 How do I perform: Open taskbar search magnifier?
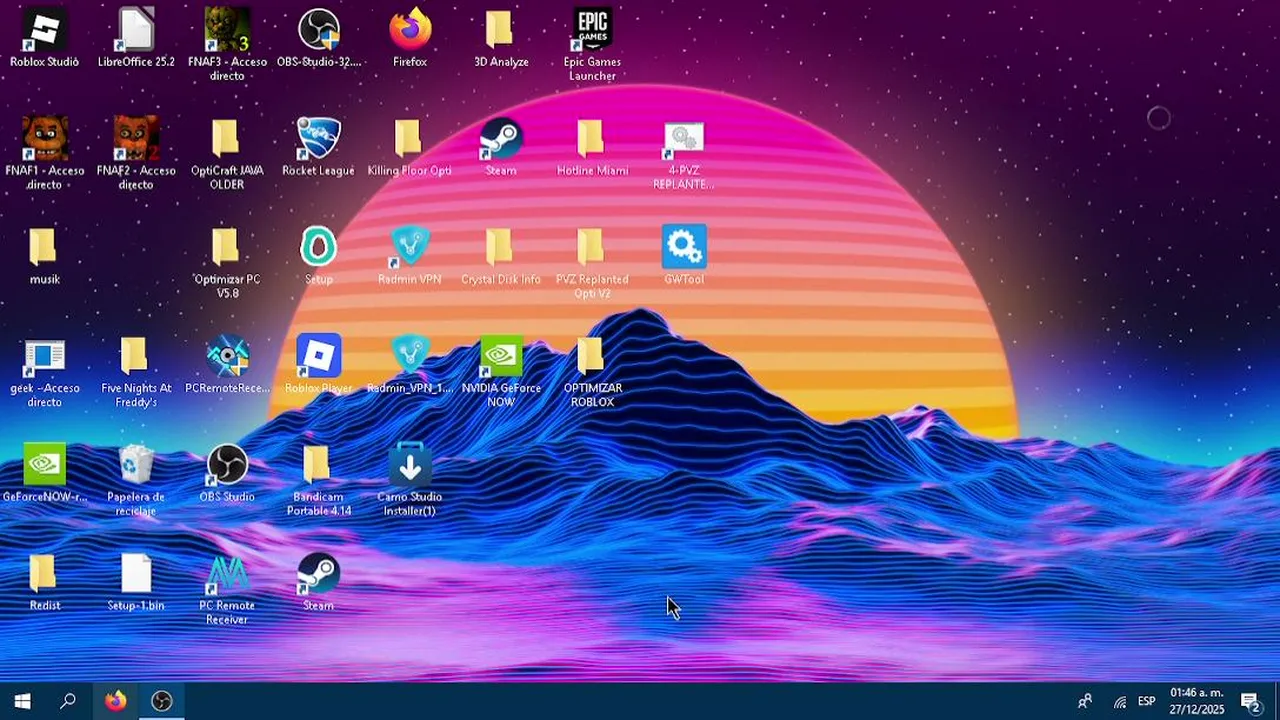tap(68, 701)
